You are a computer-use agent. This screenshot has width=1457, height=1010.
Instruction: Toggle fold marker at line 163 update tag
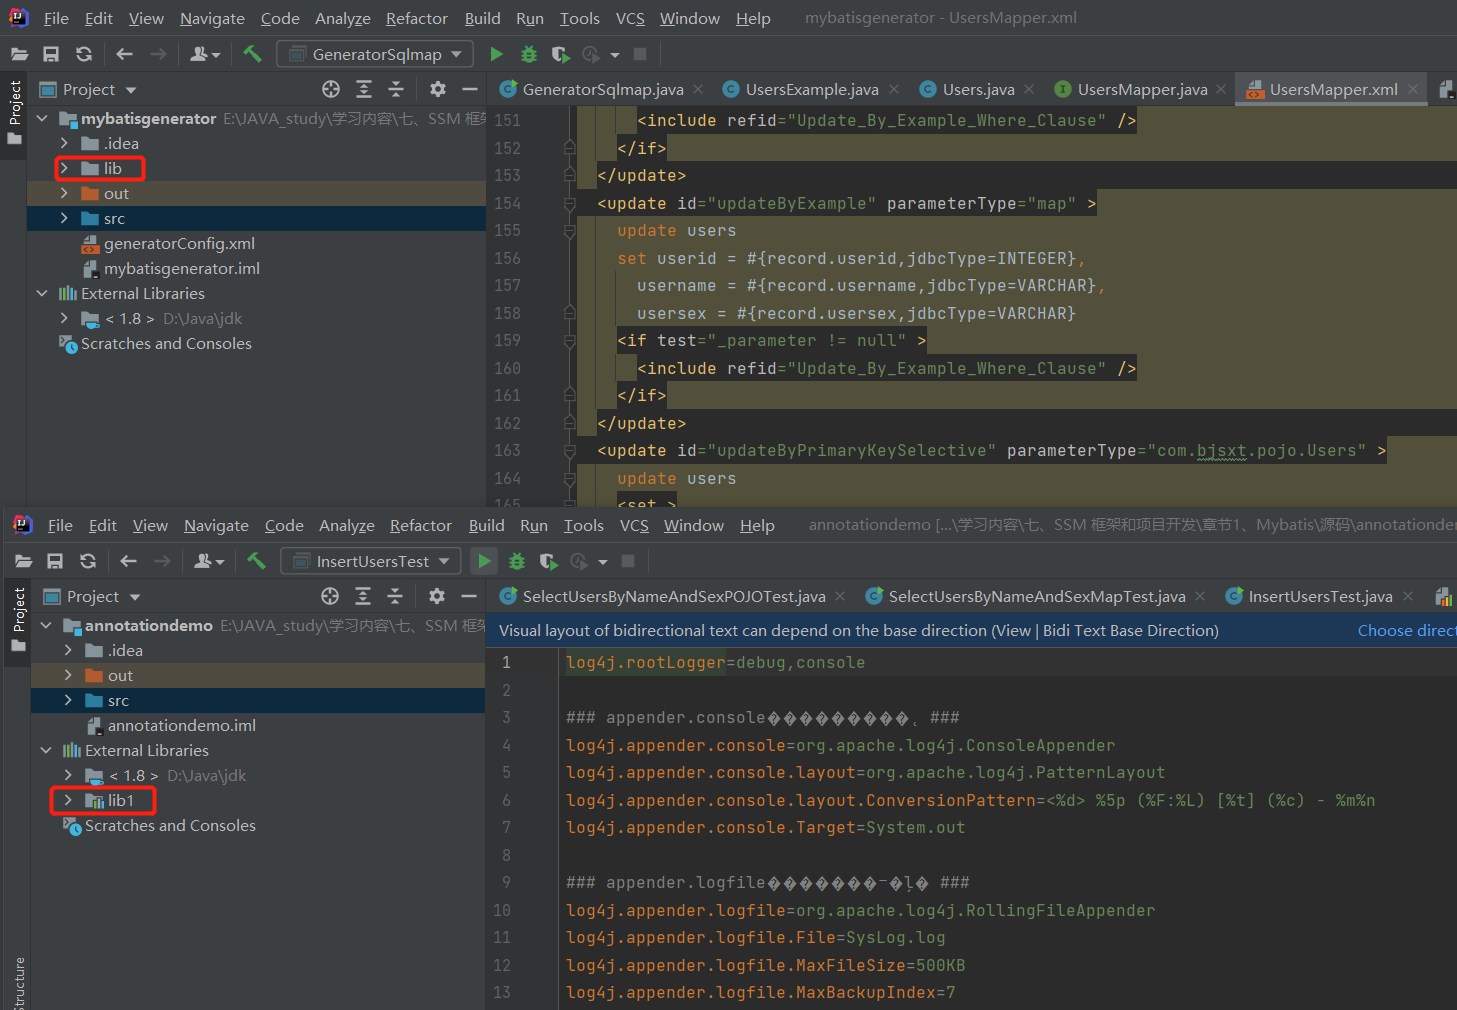click(569, 450)
